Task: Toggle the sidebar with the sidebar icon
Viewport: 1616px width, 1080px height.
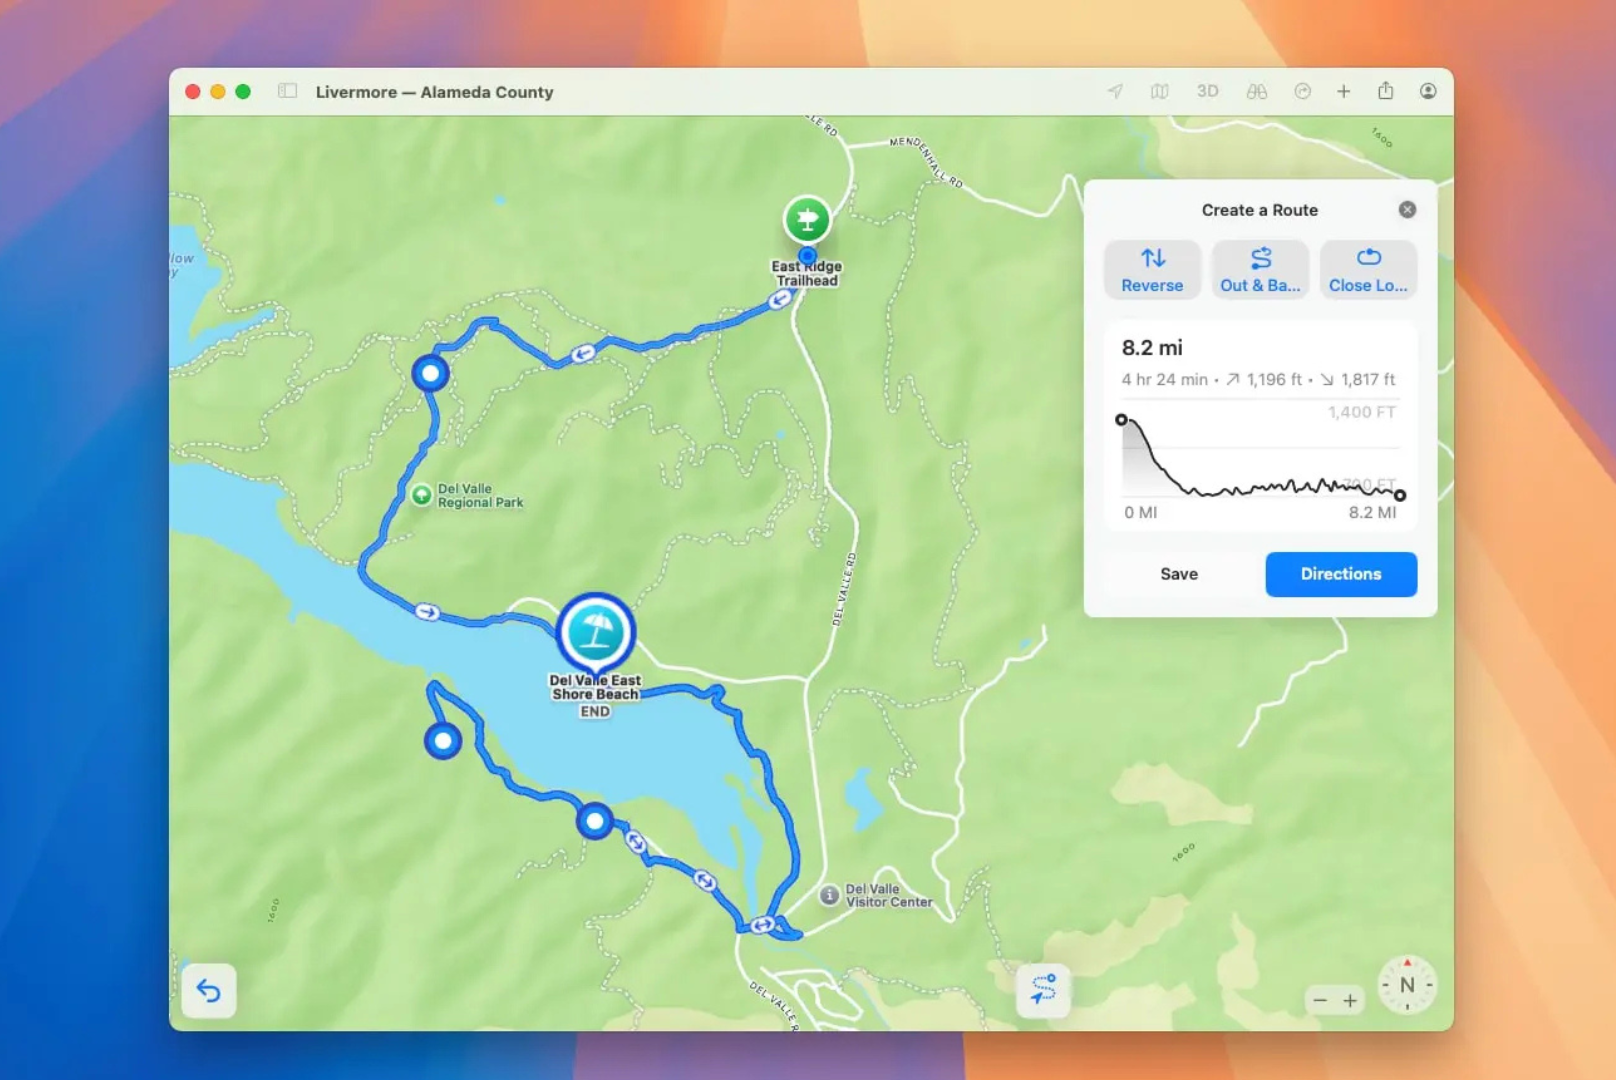Action: (x=287, y=90)
